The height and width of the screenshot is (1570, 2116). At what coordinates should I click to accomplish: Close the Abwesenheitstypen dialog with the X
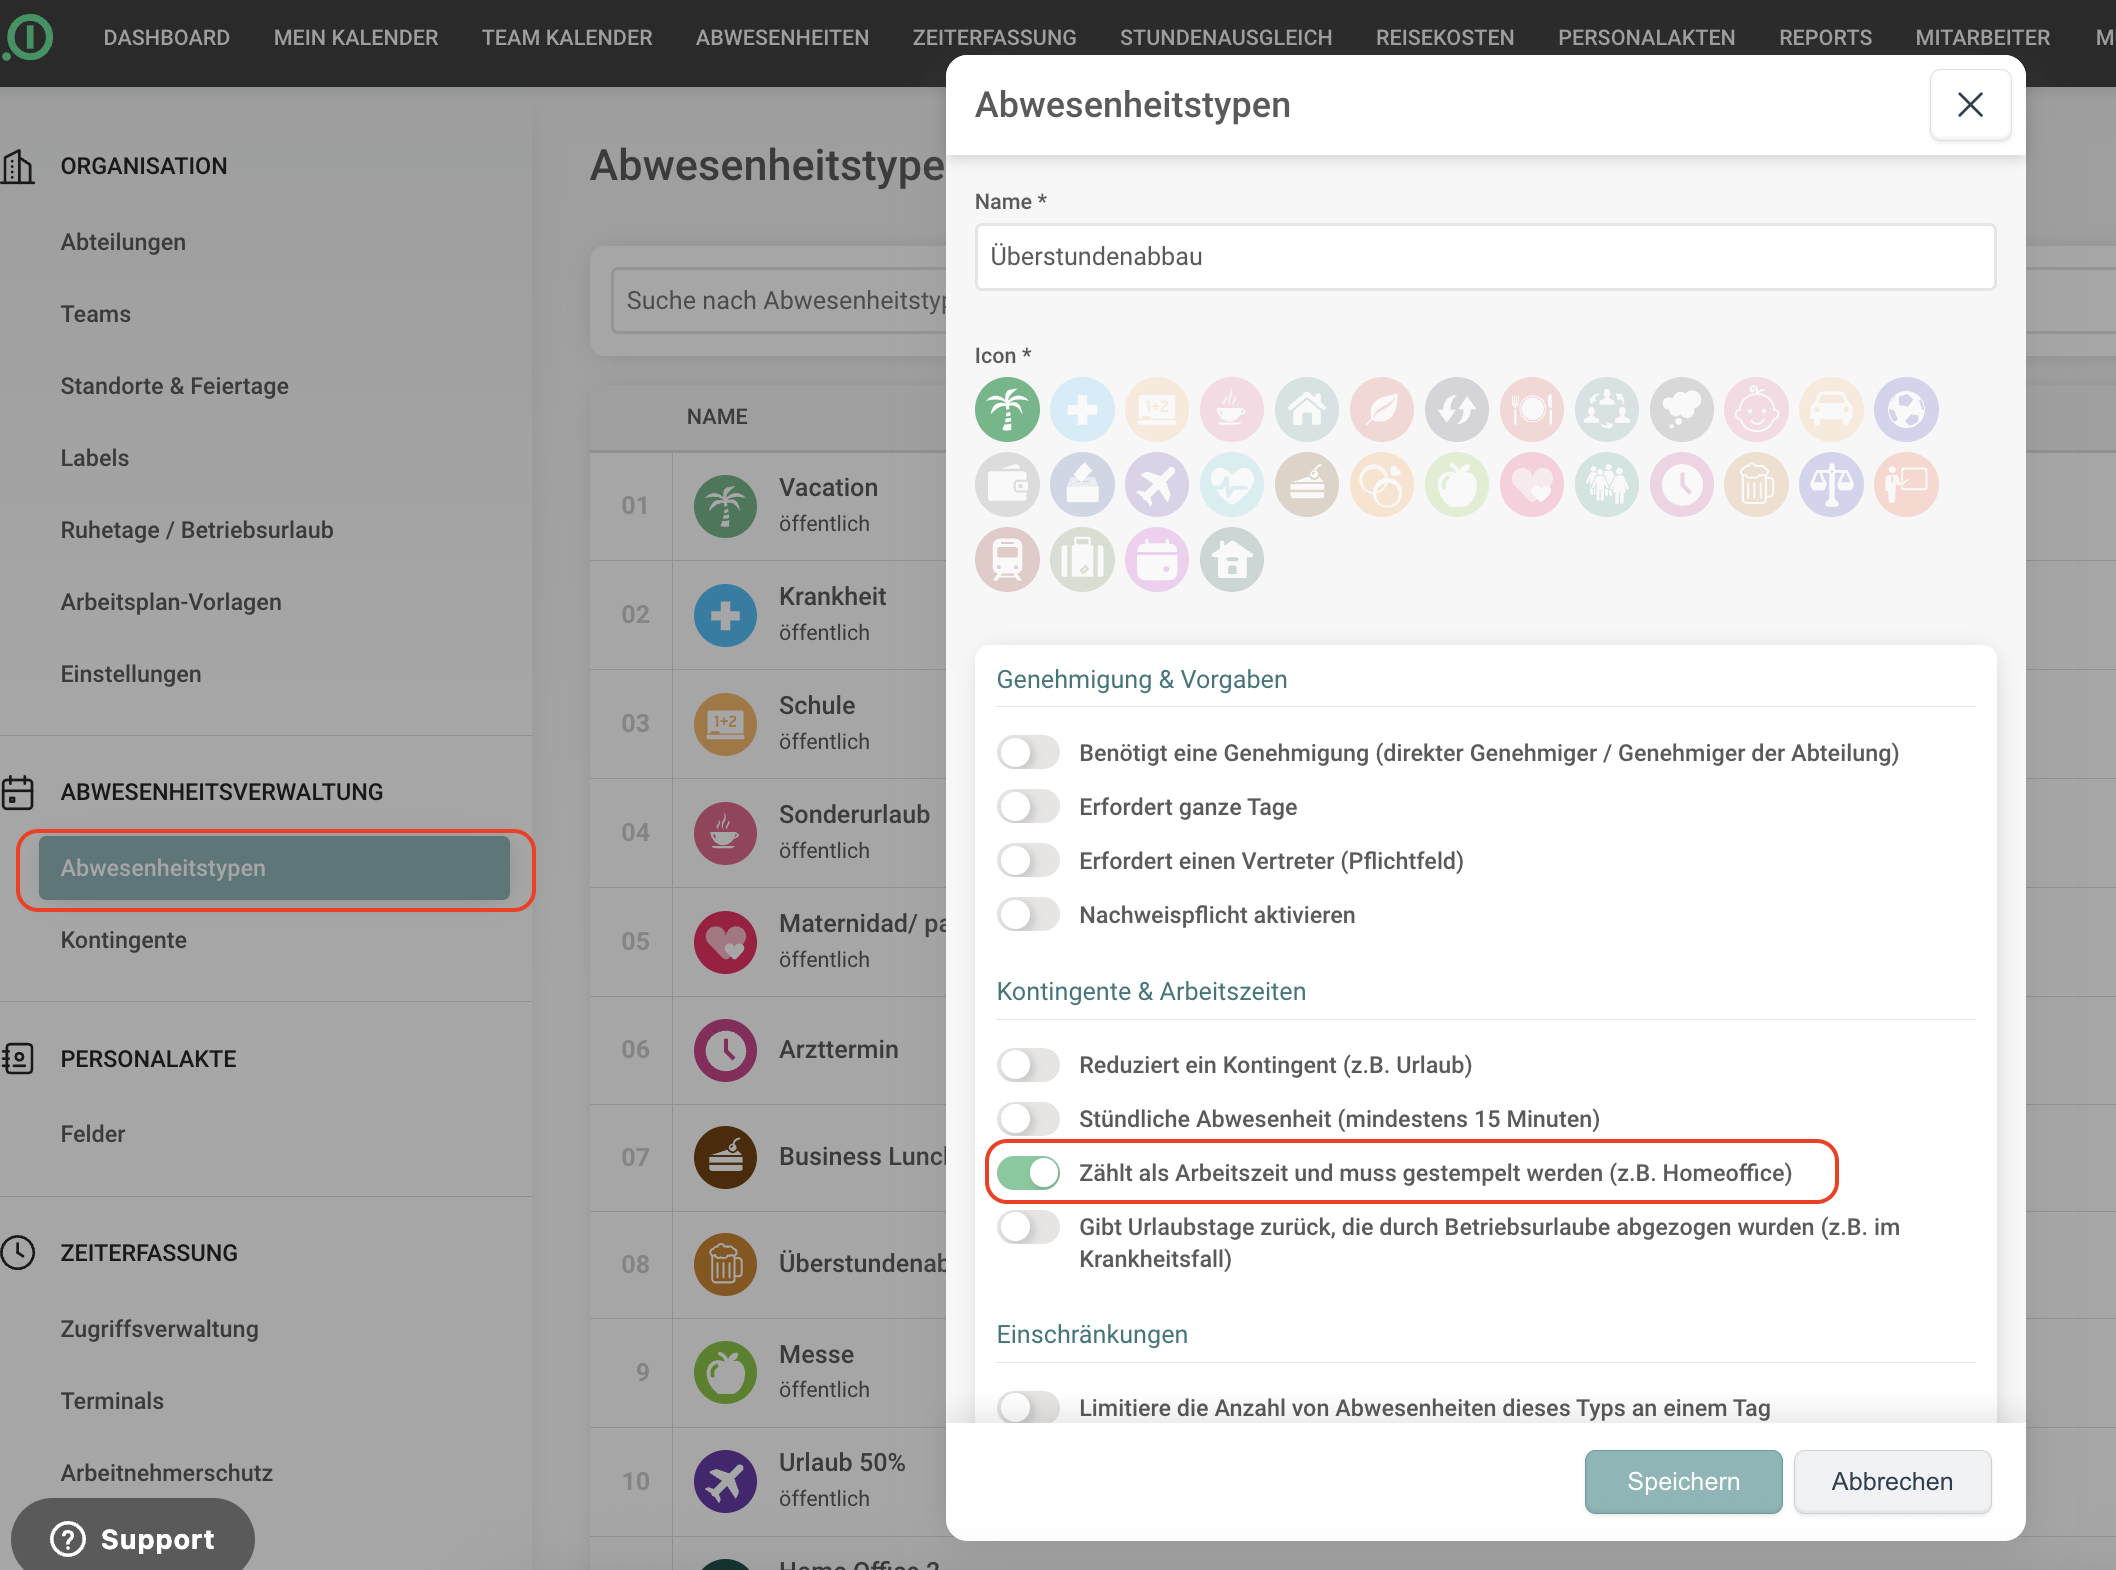click(1970, 105)
